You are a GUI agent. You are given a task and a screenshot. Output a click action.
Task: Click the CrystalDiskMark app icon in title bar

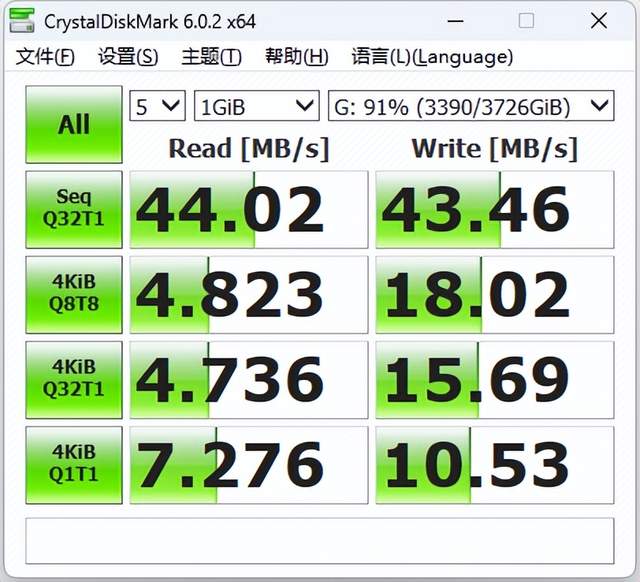22,20
